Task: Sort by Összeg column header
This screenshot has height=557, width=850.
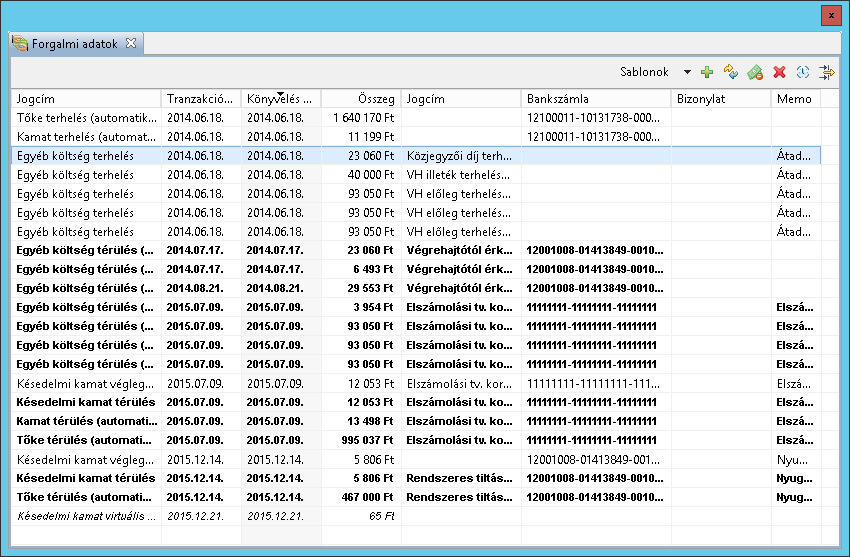Action: [360, 99]
